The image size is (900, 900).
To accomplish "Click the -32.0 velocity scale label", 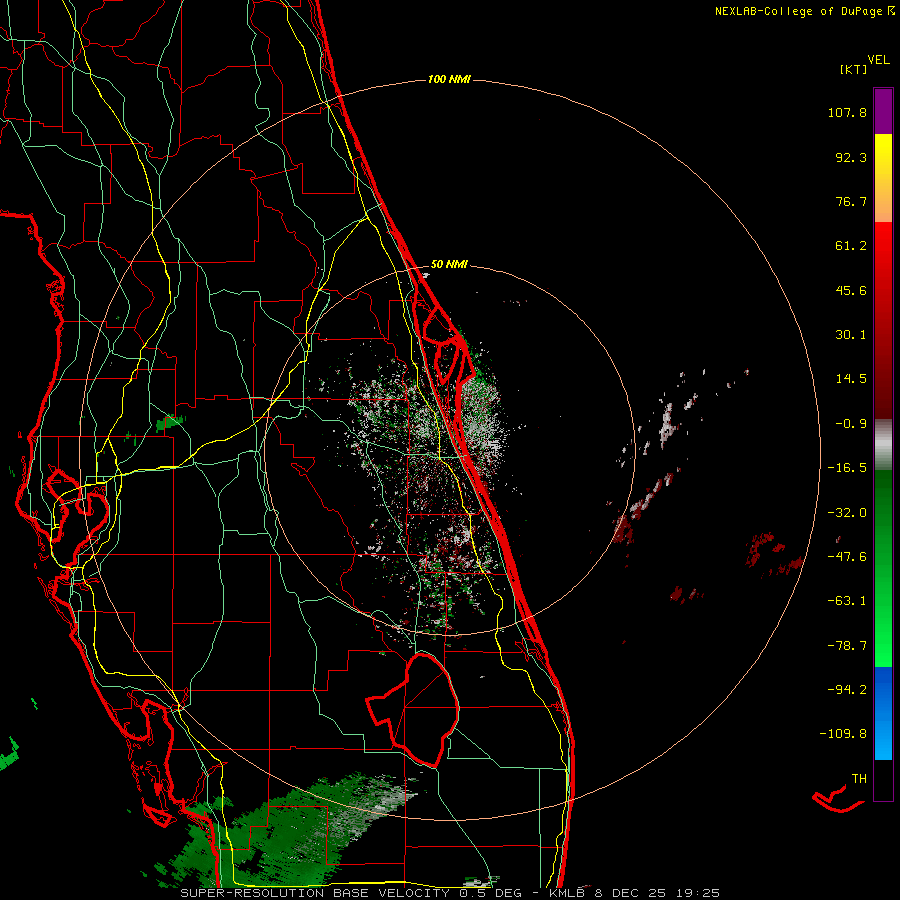I will (x=847, y=513).
